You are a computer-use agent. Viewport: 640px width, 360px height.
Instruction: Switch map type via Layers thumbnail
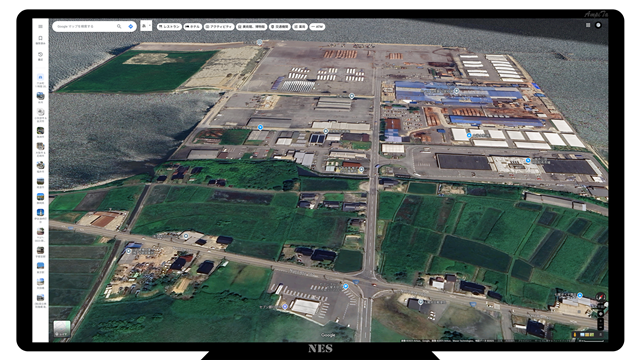(62, 329)
